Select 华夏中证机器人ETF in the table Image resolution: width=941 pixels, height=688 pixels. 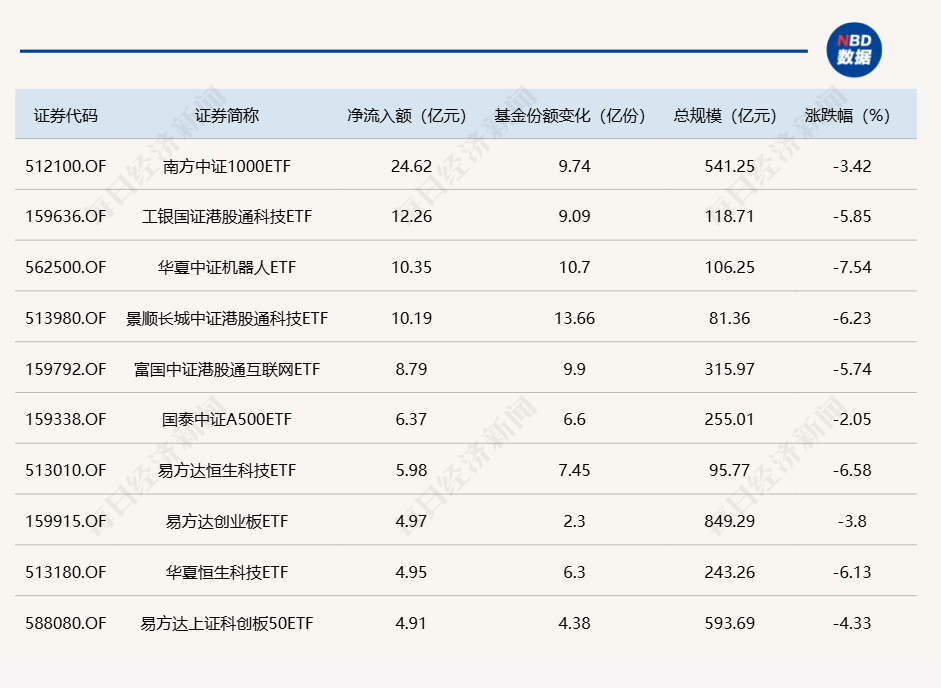click(x=227, y=268)
